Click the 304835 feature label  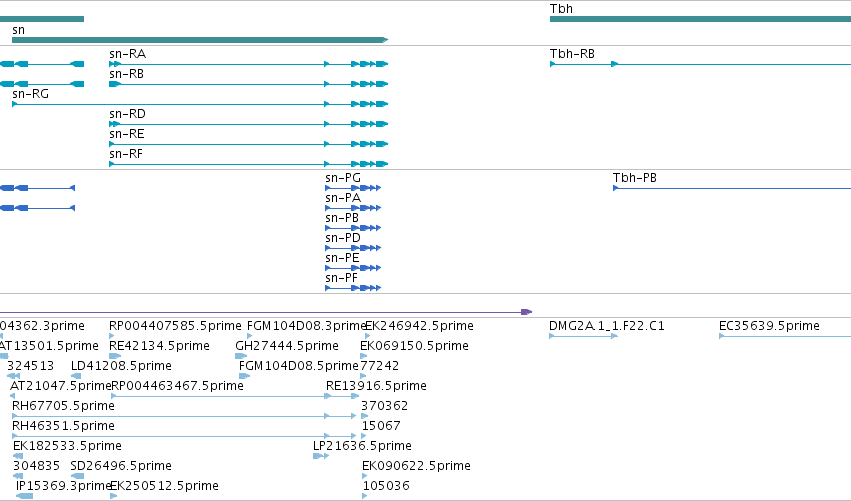(36, 466)
